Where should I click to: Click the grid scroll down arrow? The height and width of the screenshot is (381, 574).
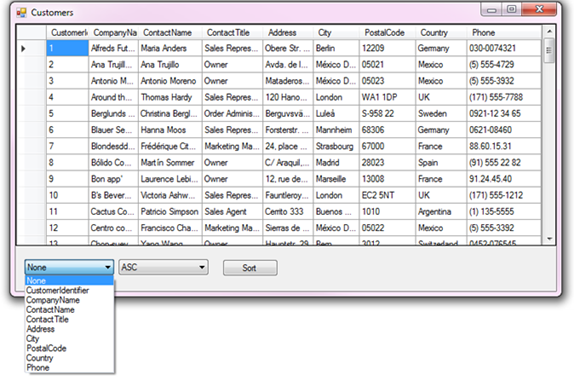[549, 239]
